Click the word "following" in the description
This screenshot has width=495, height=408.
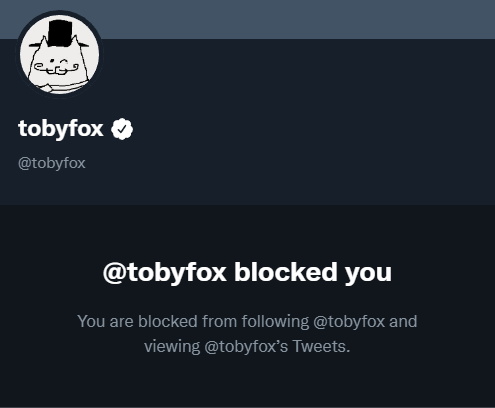[x=275, y=322]
